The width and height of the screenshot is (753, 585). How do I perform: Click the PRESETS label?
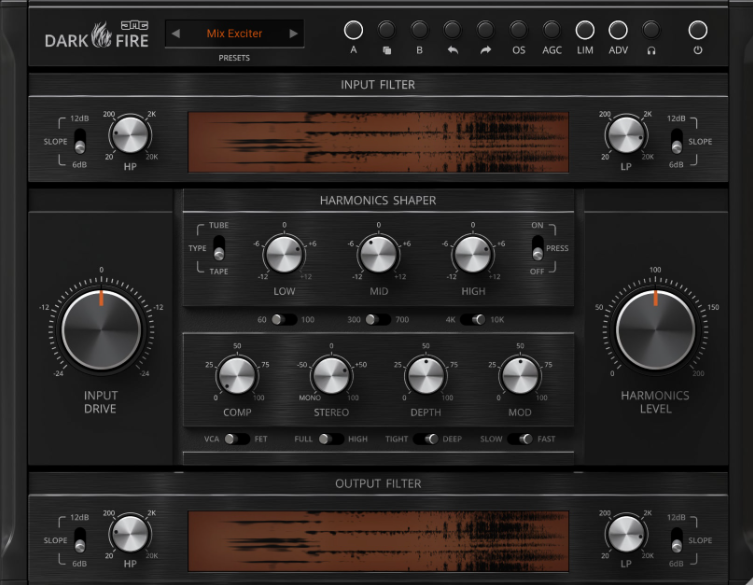(x=234, y=58)
